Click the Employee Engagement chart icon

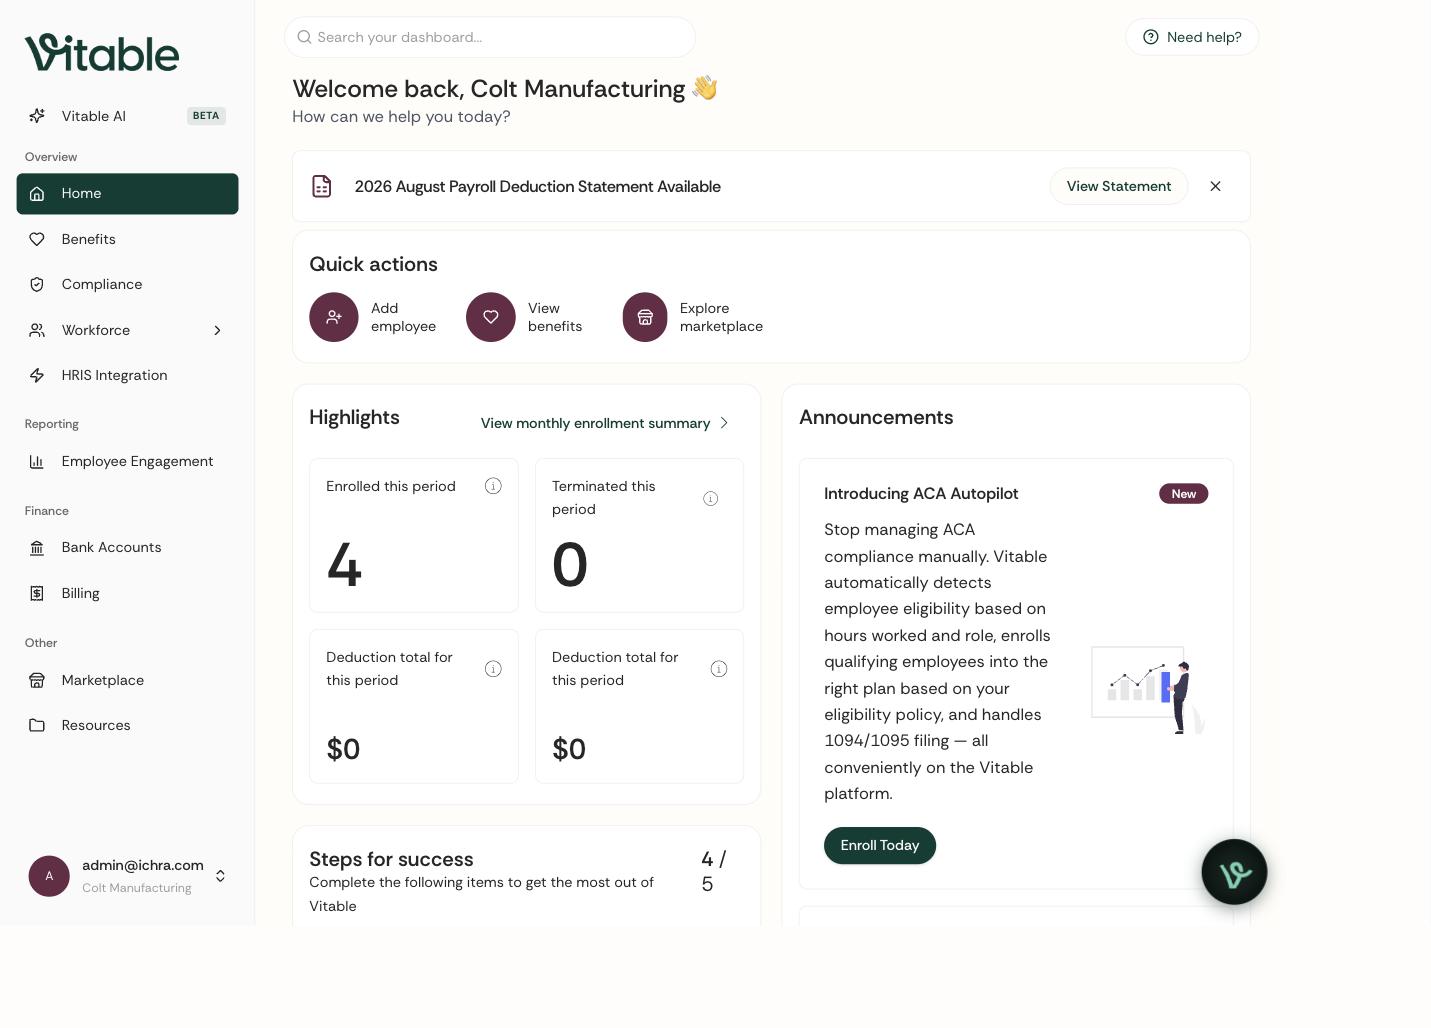(x=37, y=462)
